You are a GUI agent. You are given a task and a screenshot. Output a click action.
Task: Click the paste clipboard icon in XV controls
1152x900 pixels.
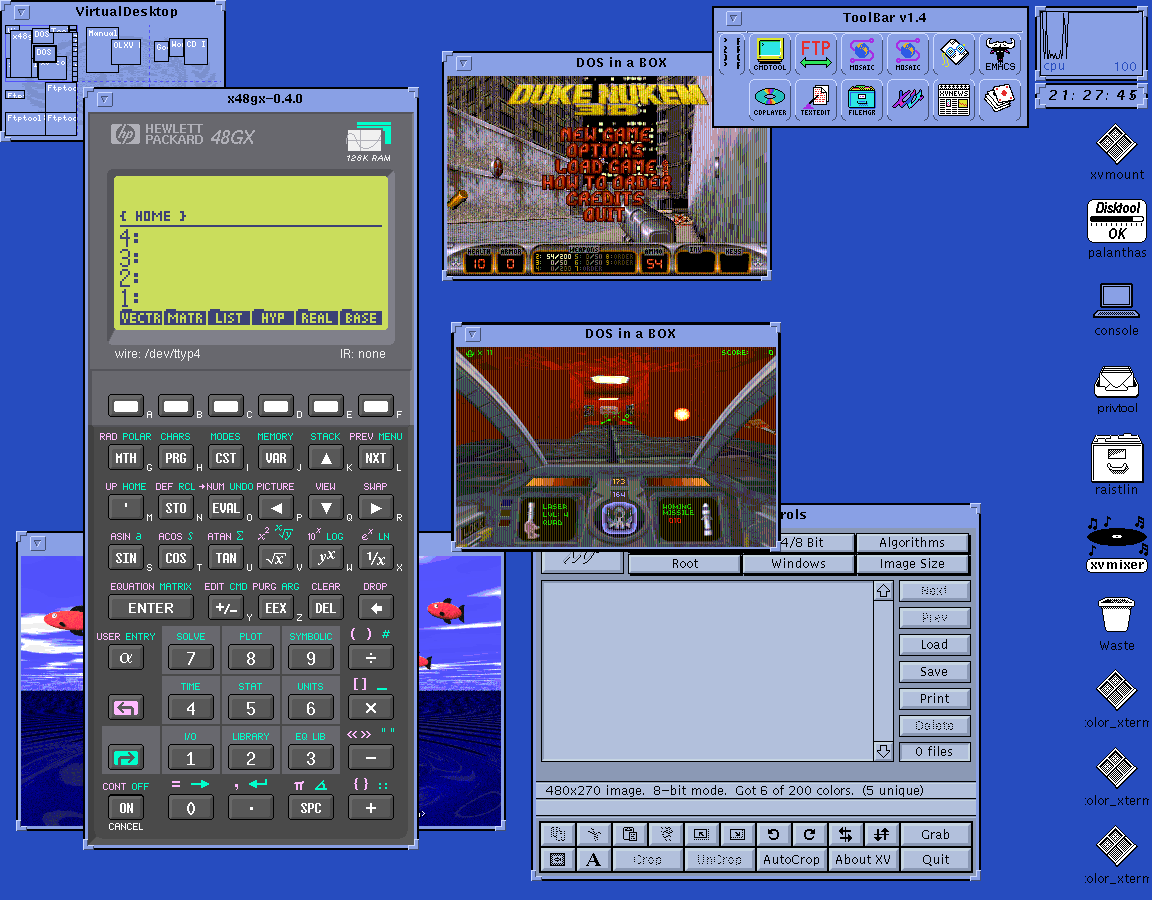tap(630, 834)
